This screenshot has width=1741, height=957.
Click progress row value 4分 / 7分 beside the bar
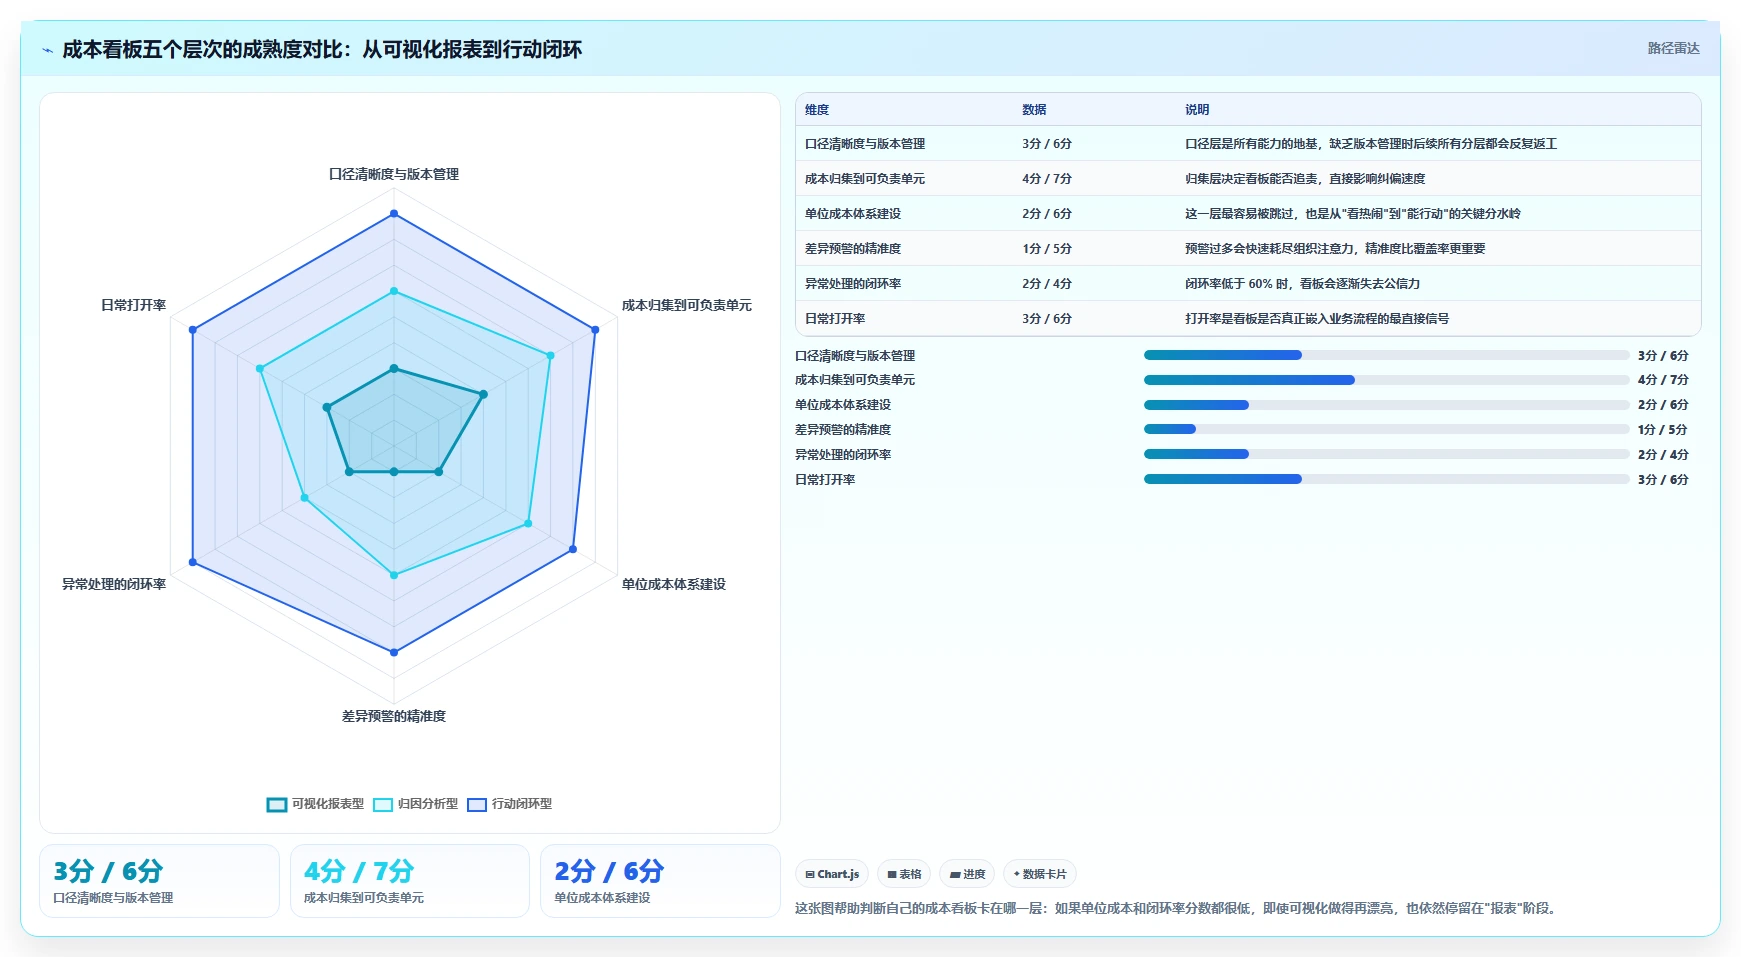[x=1663, y=380]
